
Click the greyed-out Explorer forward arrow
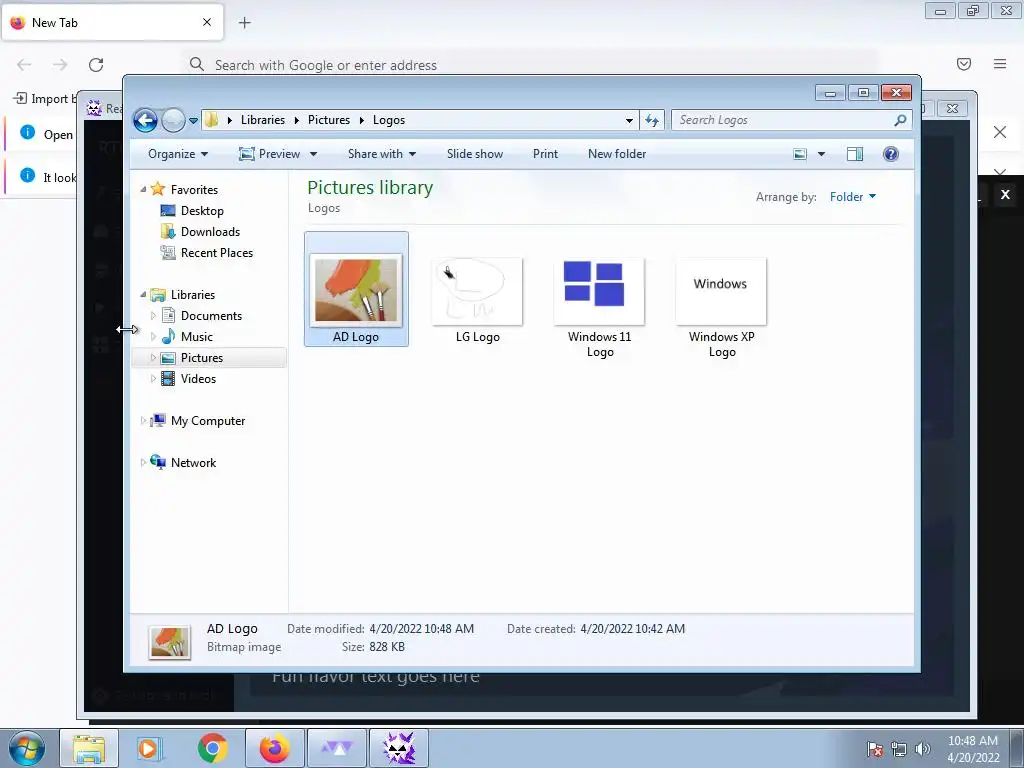[173, 120]
